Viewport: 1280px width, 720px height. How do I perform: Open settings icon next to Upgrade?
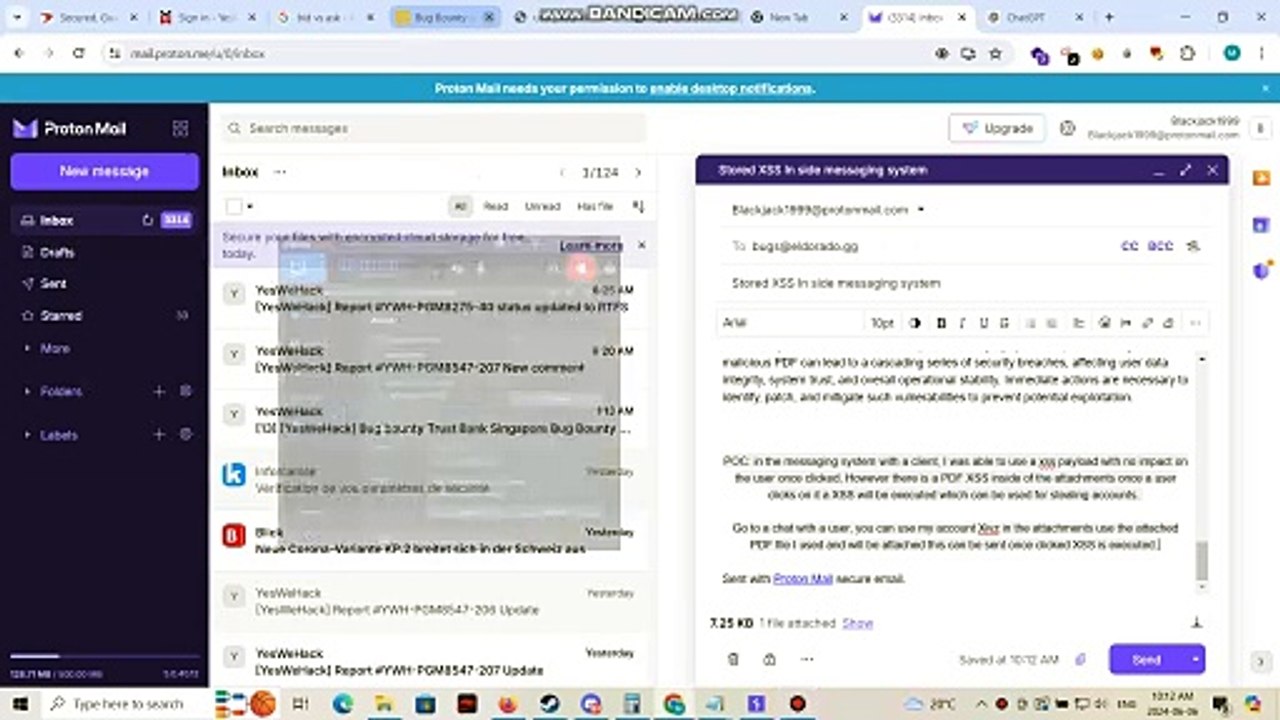[x=1067, y=128]
